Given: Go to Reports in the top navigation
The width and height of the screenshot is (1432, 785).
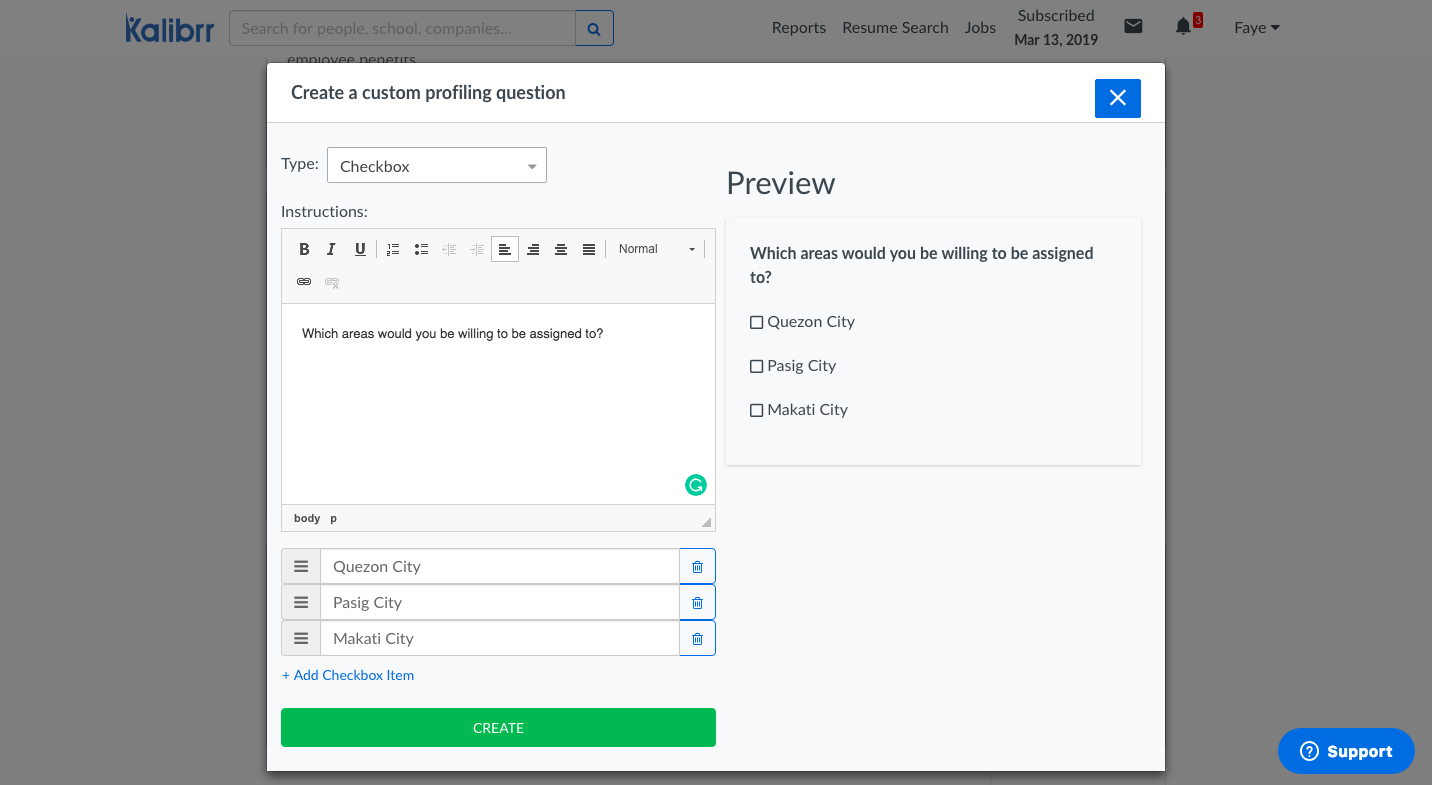Looking at the screenshot, I should pyautogui.click(x=798, y=28).
